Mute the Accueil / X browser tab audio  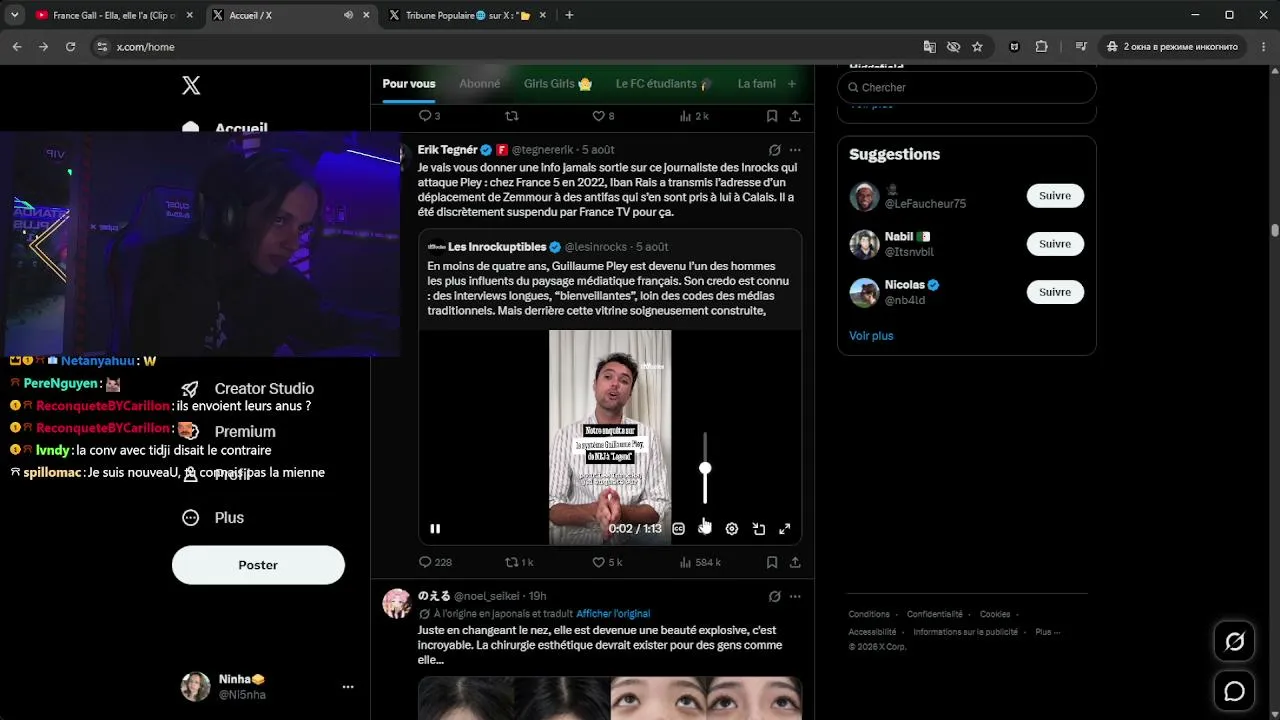coord(348,15)
